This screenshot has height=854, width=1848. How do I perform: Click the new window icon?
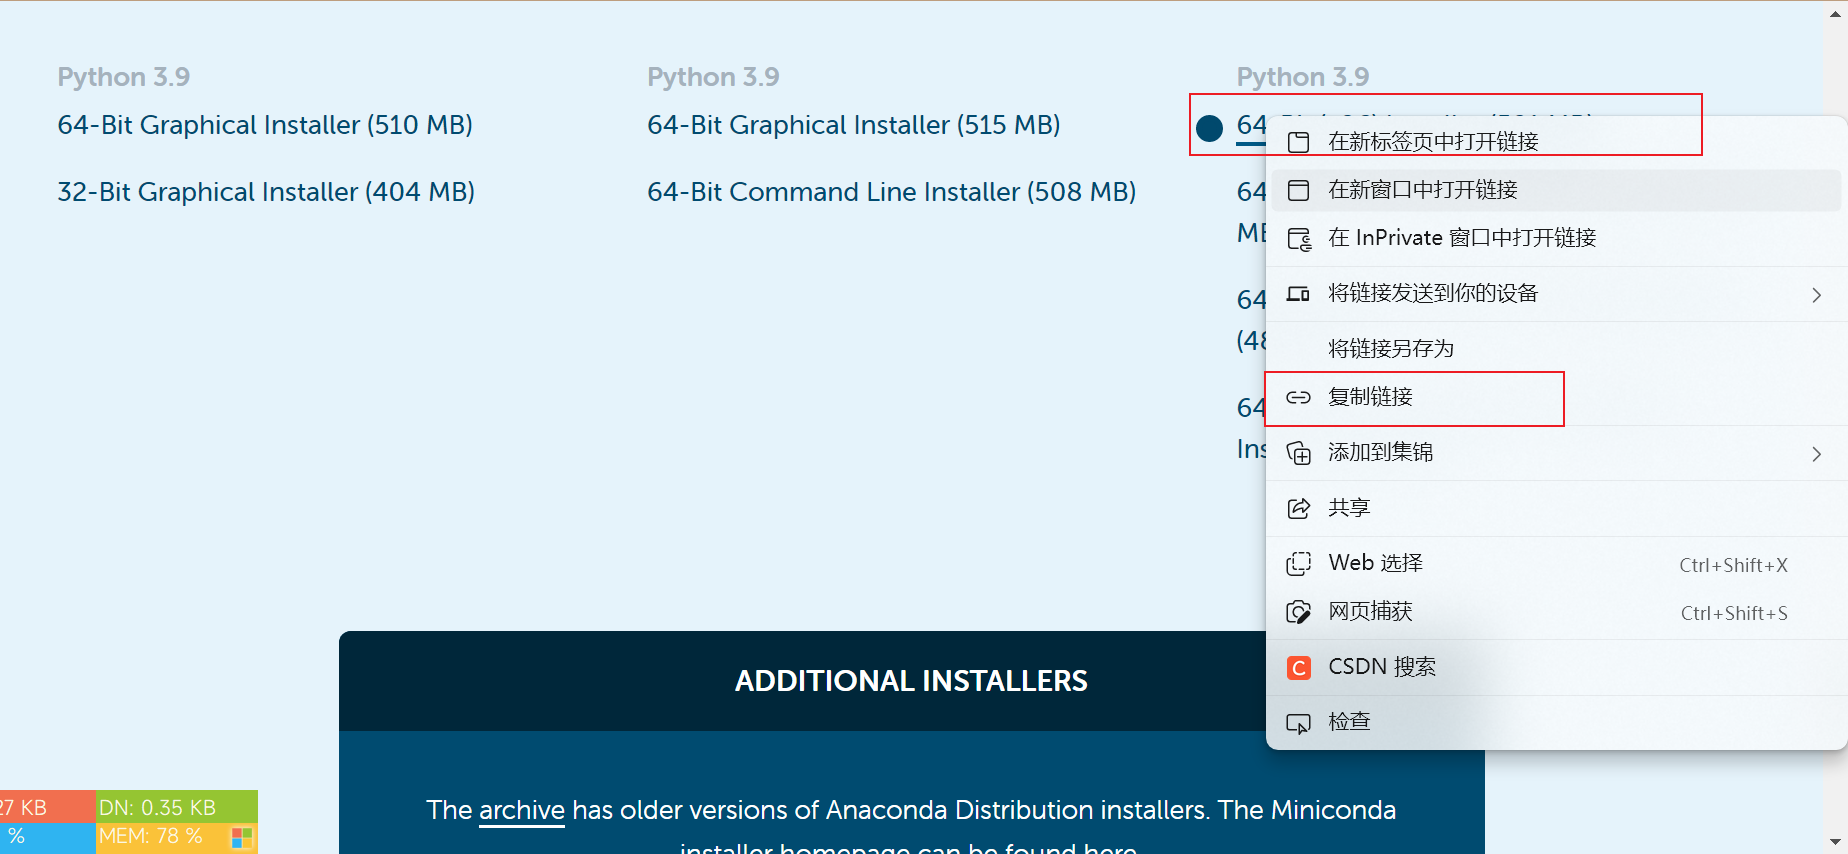click(x=1298, y=190)
